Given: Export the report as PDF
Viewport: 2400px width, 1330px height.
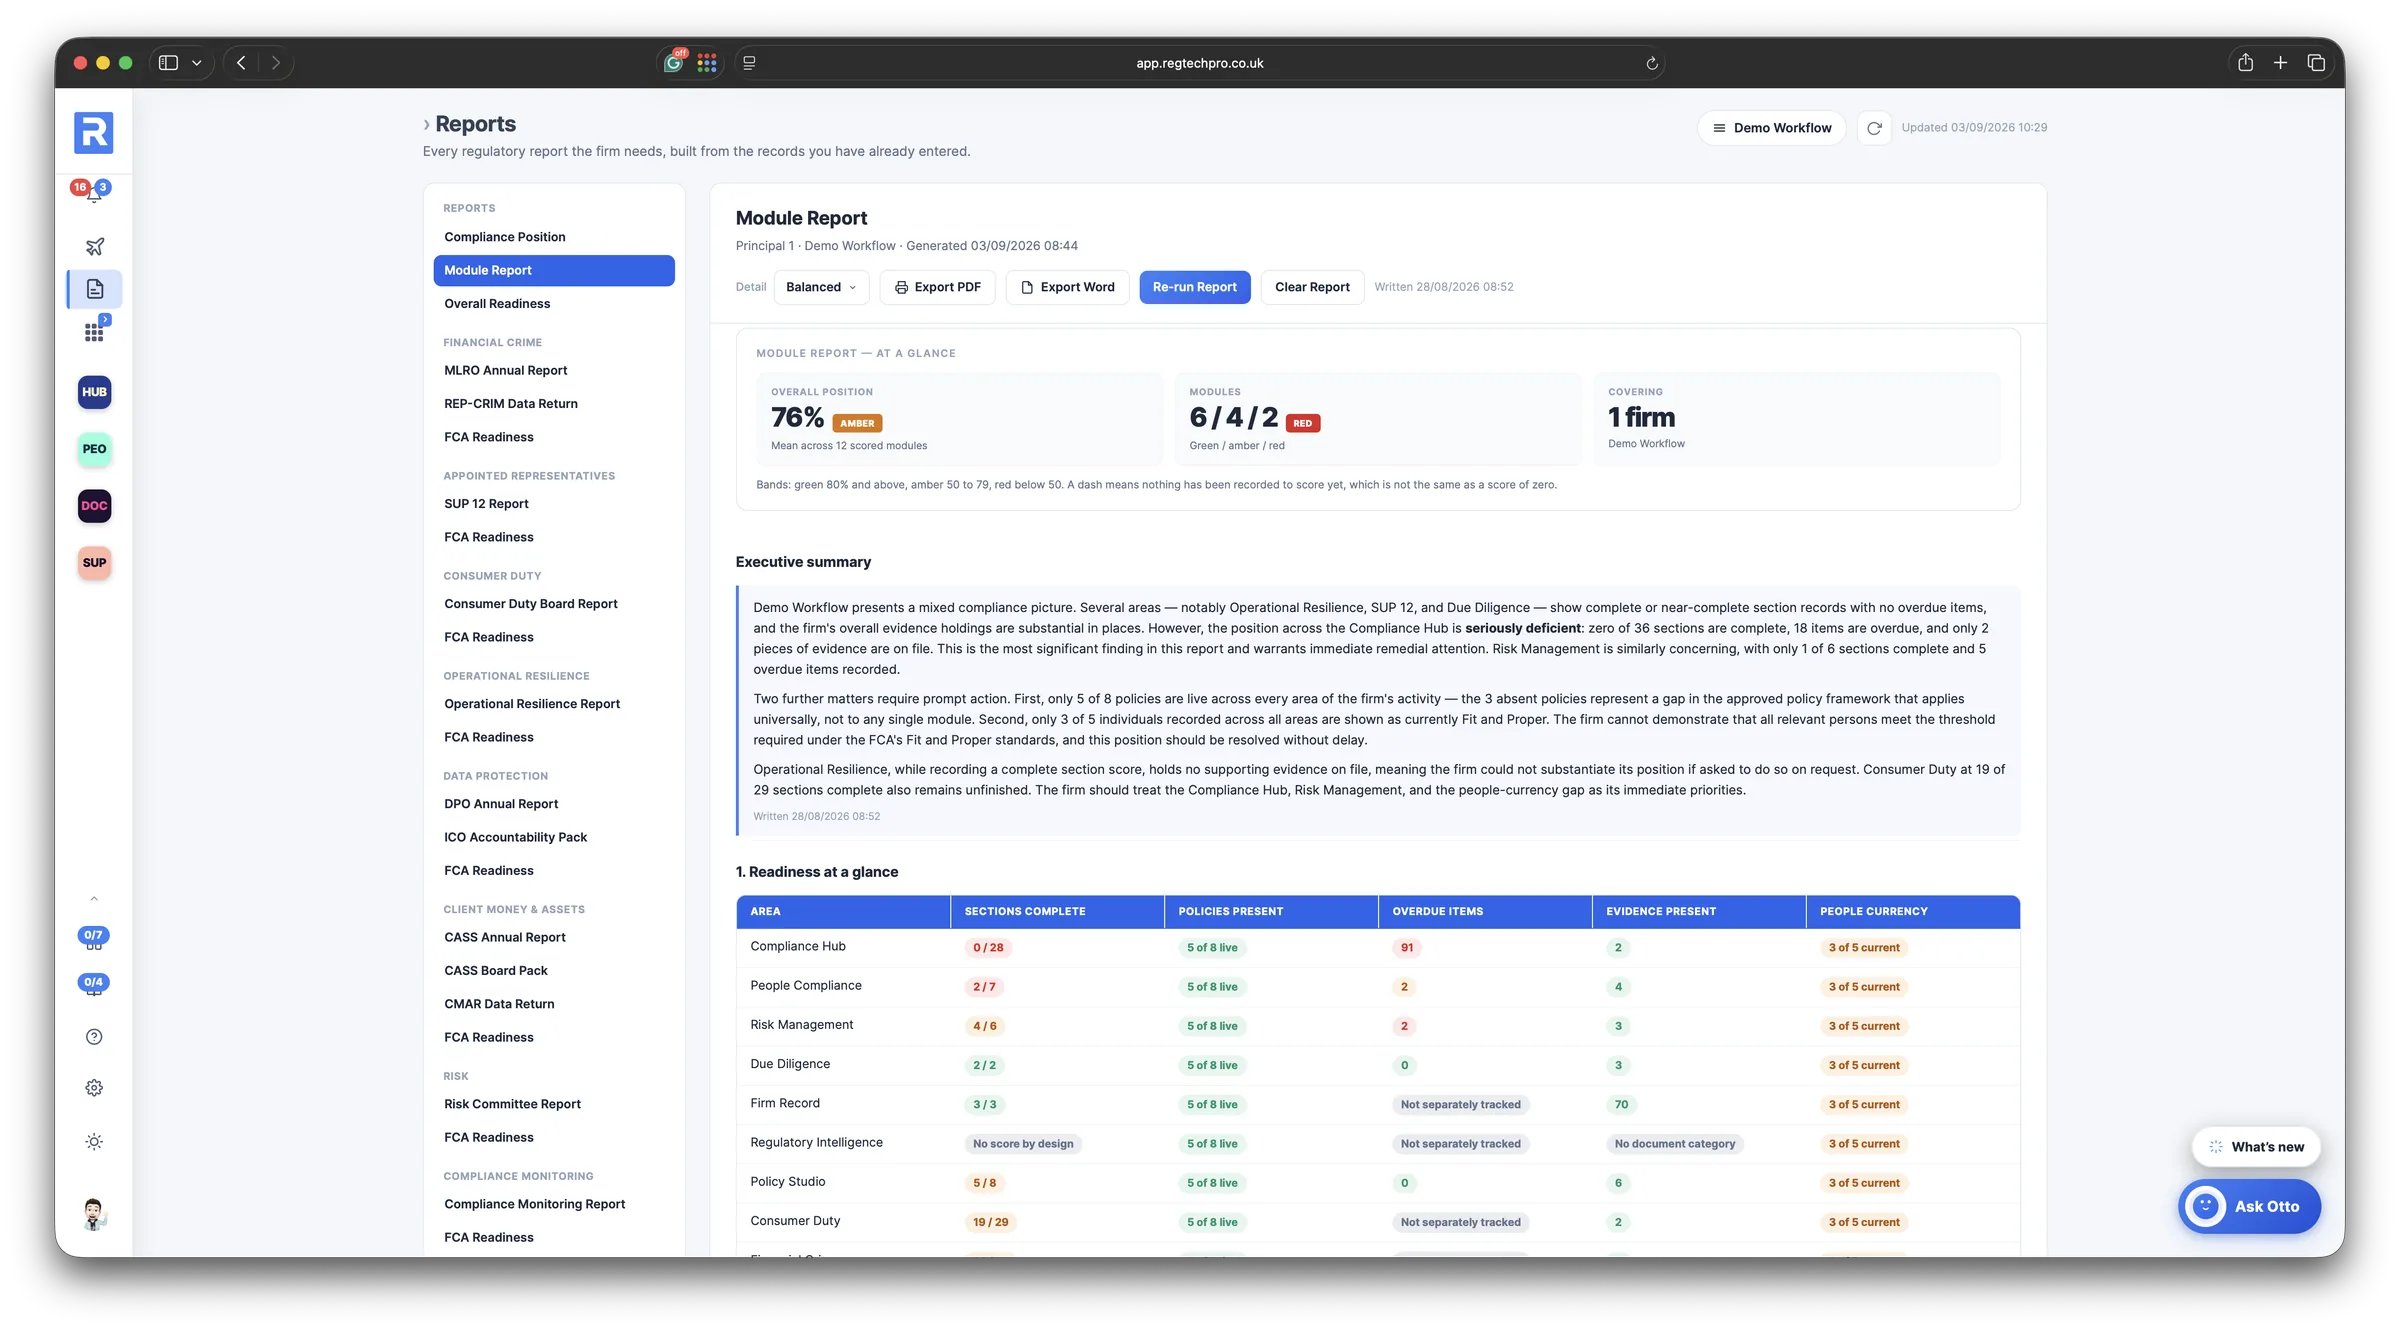Looking at the screenshot, I should (x=937, y=287).
